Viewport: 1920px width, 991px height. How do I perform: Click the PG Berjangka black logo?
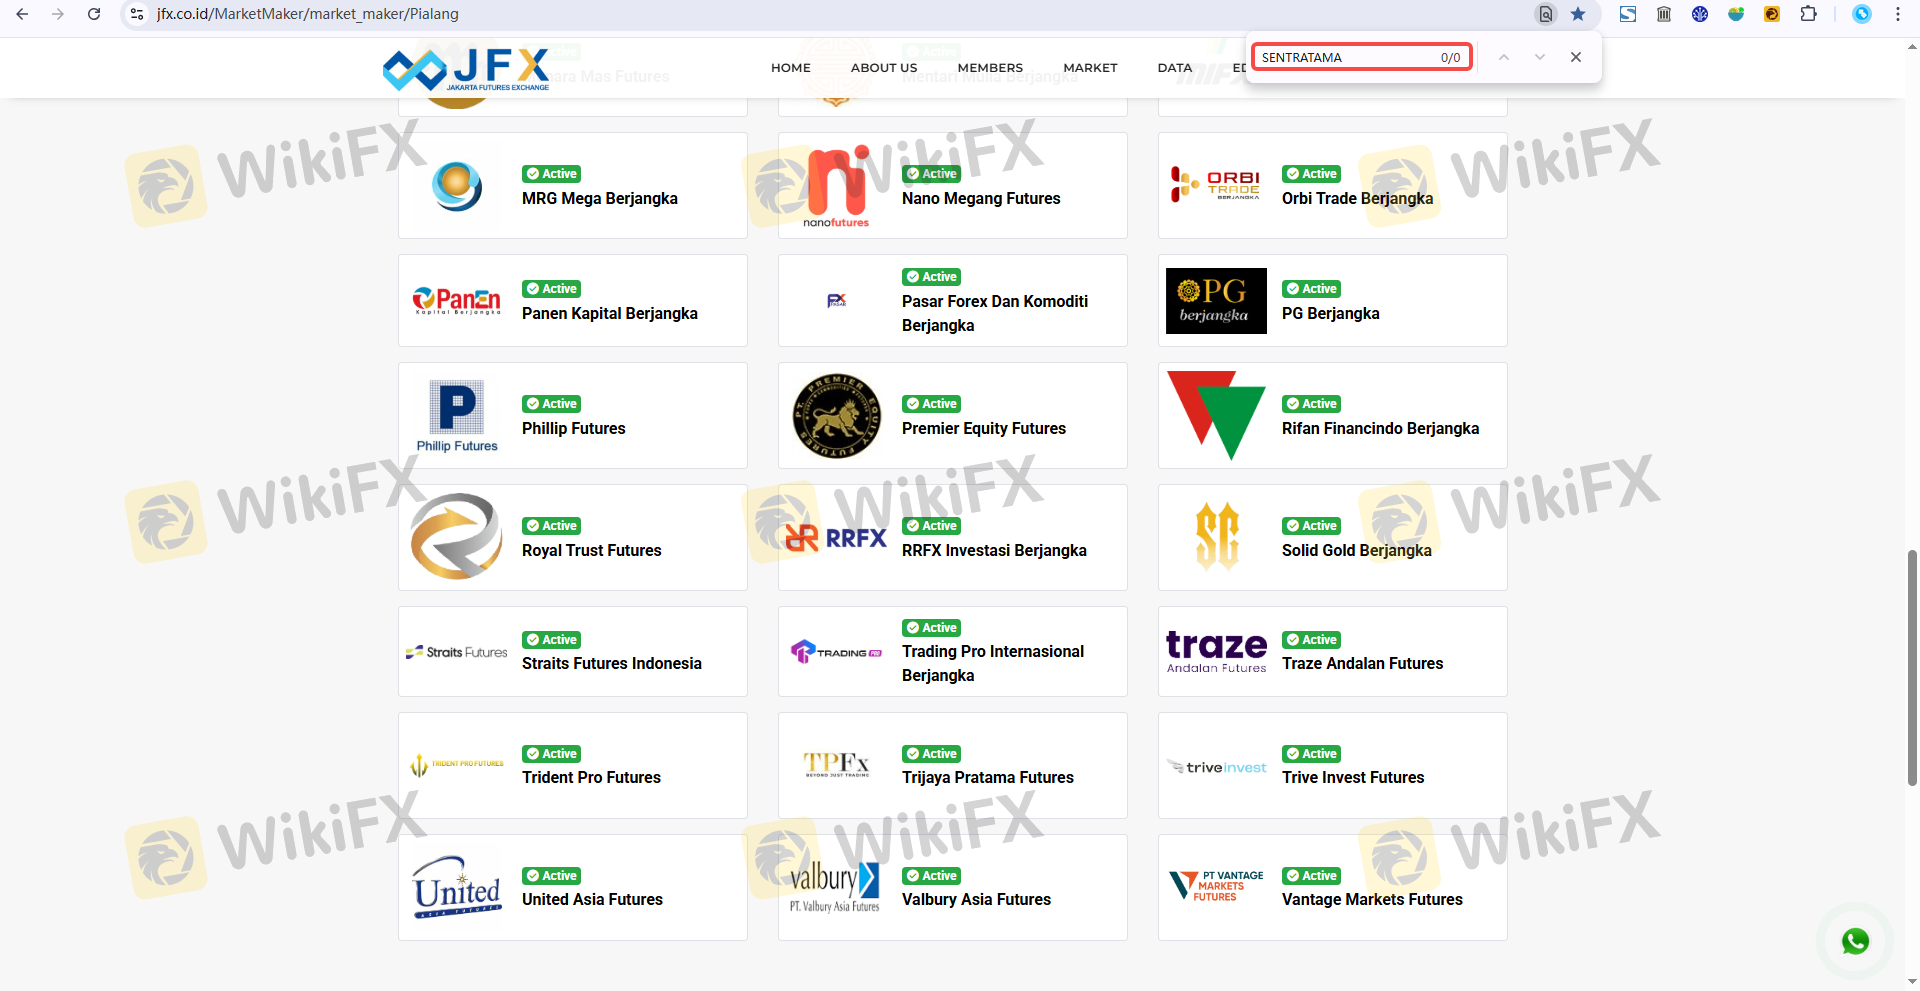pyautogui.click(x=1216, y=301)
